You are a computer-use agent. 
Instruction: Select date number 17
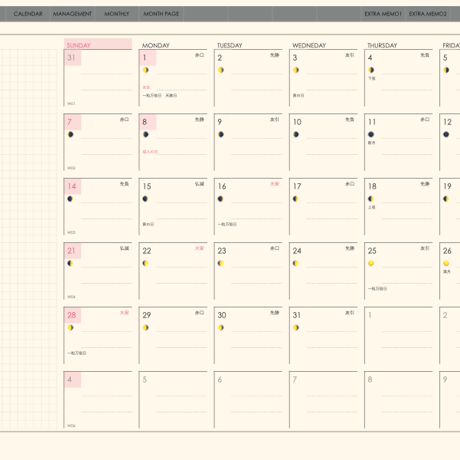pyautogui.click(x=297, y=186)
